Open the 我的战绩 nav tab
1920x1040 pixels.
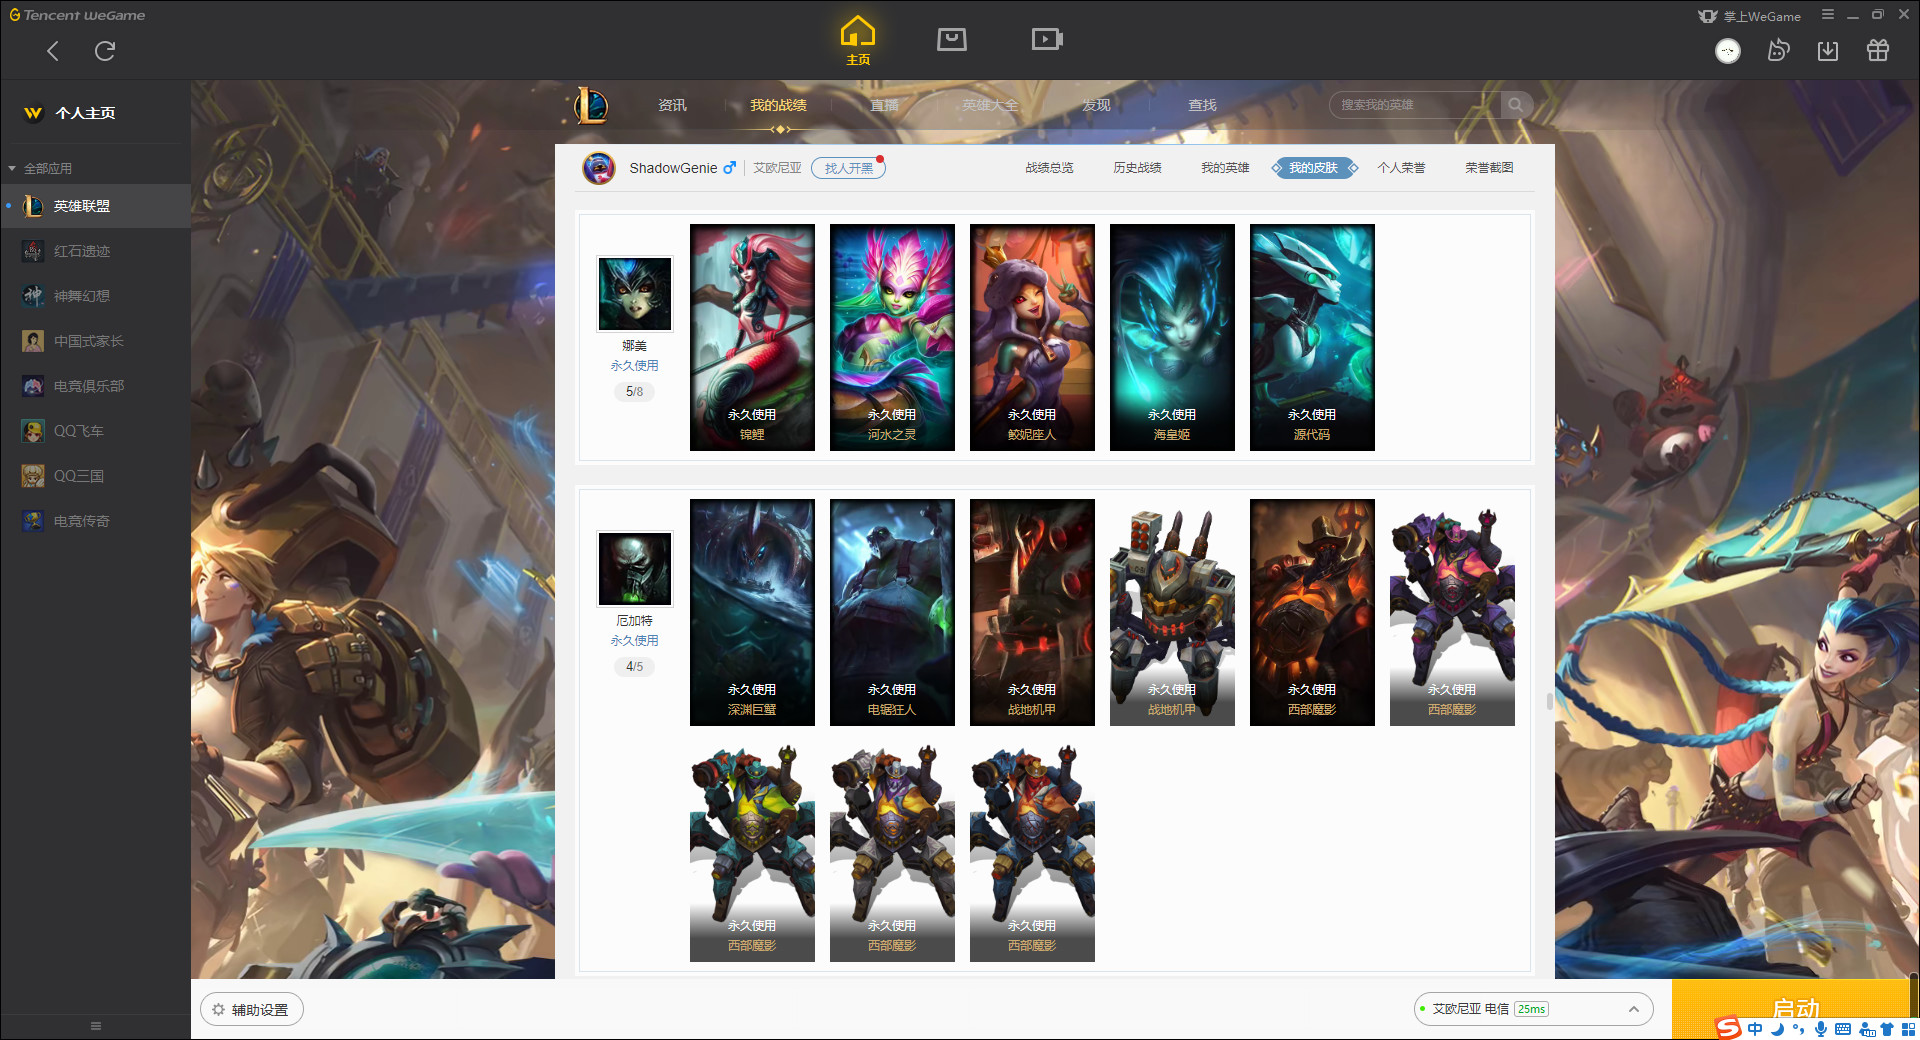point(778,105)
